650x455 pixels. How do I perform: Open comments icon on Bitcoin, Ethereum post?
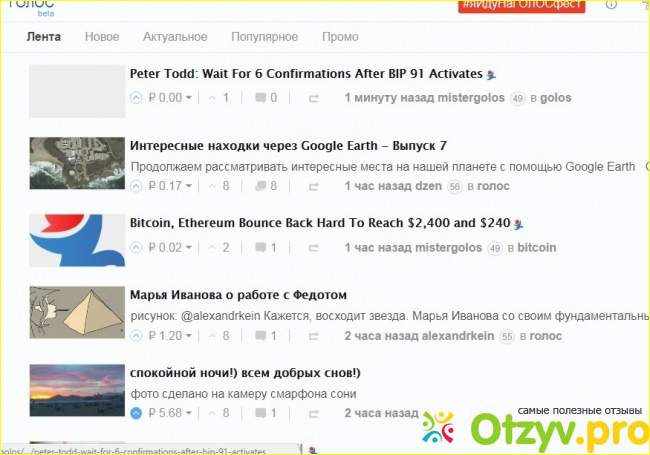click(x=261, y=248)
